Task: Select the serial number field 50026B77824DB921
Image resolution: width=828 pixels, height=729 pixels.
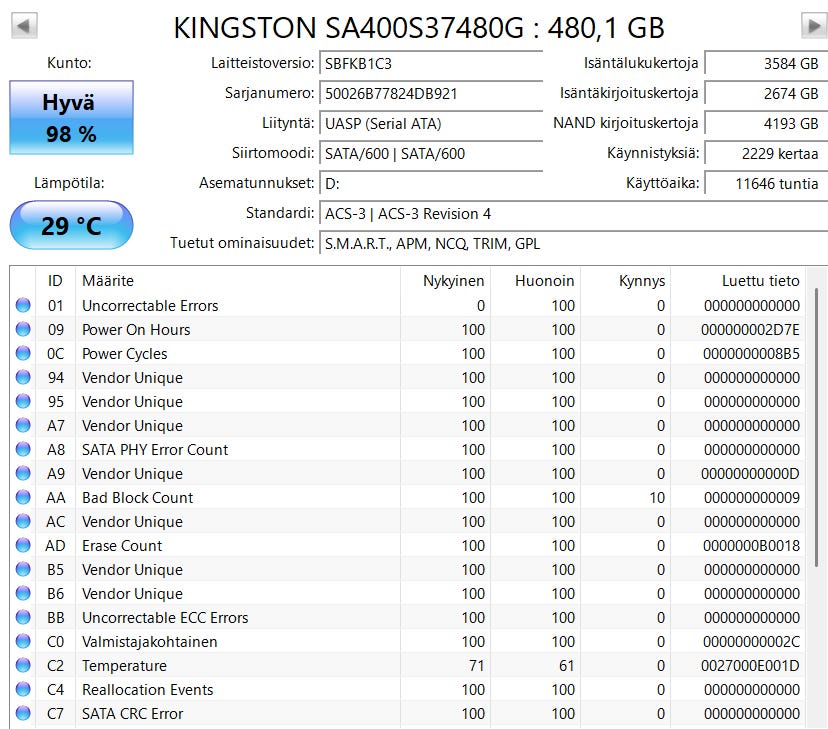Action: pos(431,93)
